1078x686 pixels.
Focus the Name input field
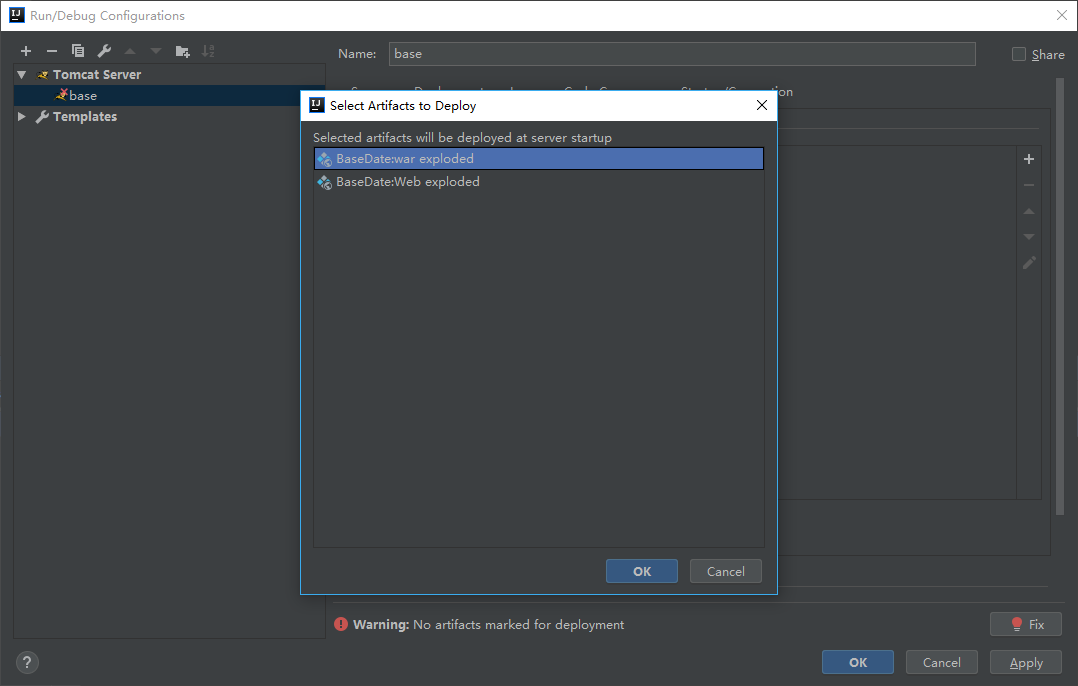pos(682,54)
